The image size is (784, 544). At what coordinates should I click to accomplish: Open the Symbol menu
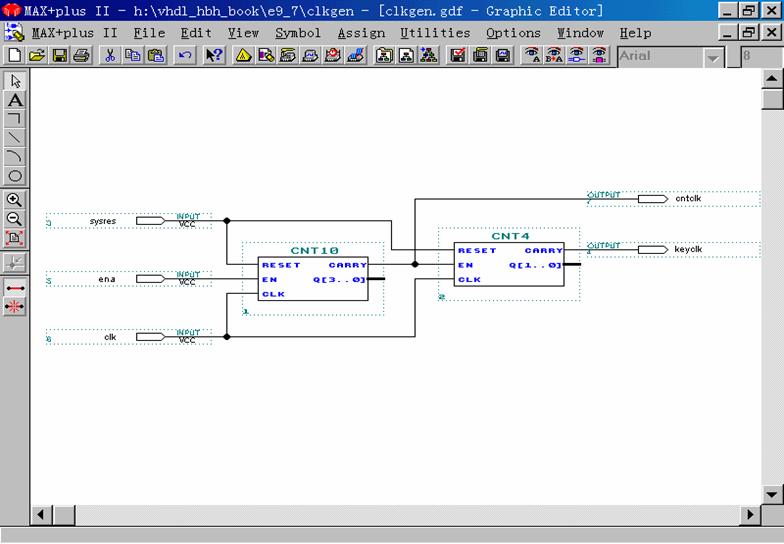tap(298, 33)
